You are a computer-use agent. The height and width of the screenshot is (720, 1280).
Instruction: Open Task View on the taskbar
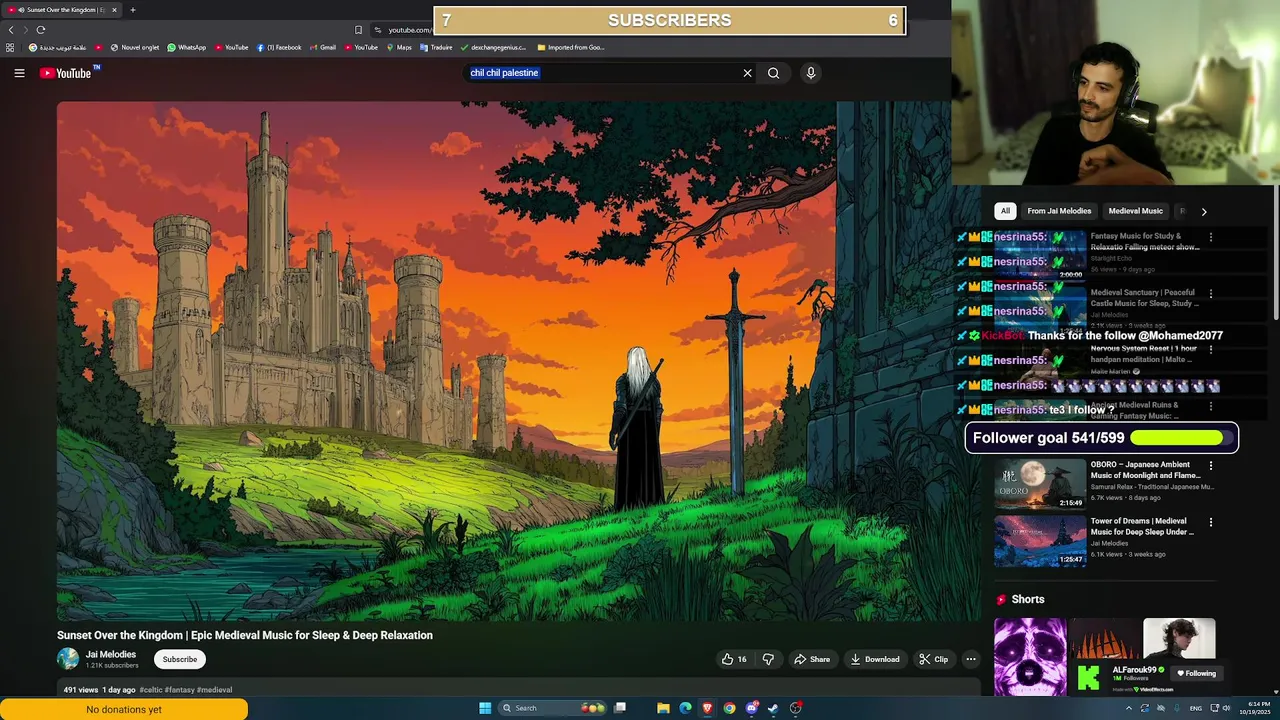click(620, 708)
